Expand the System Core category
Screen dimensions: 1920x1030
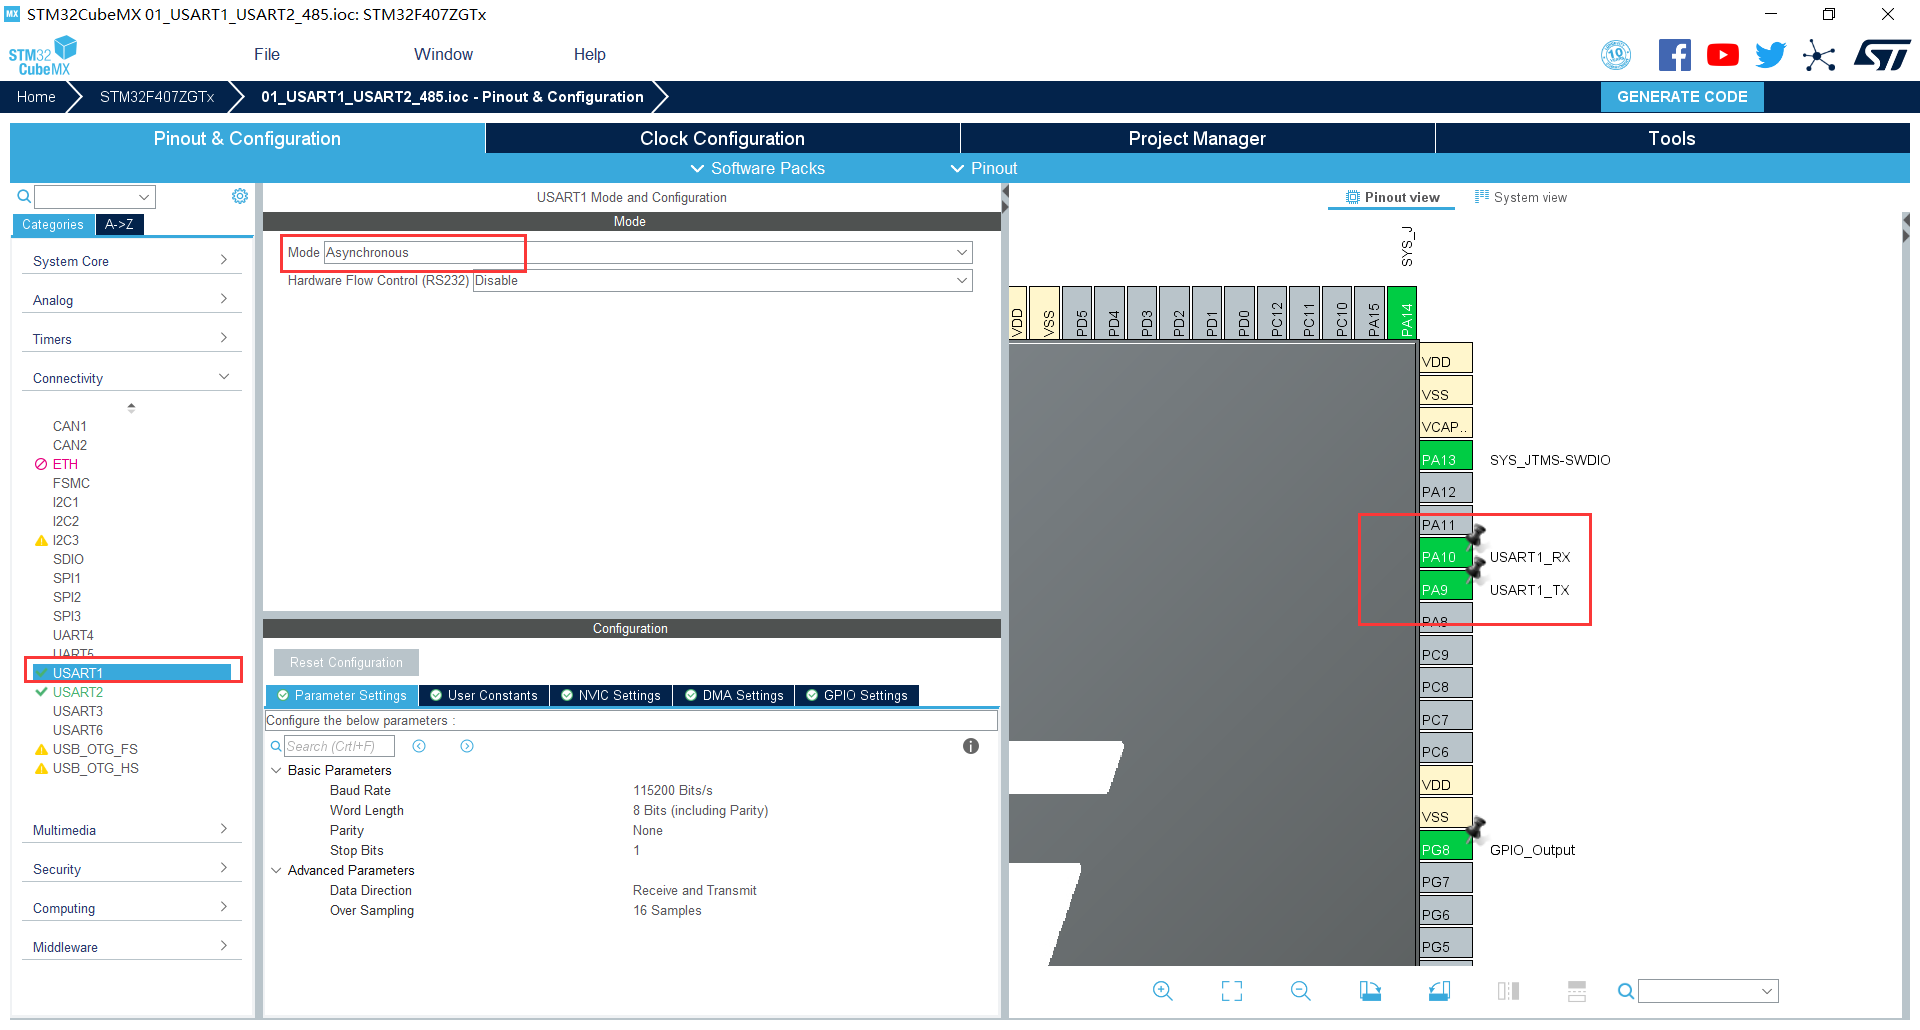click(x=131, y=261)
